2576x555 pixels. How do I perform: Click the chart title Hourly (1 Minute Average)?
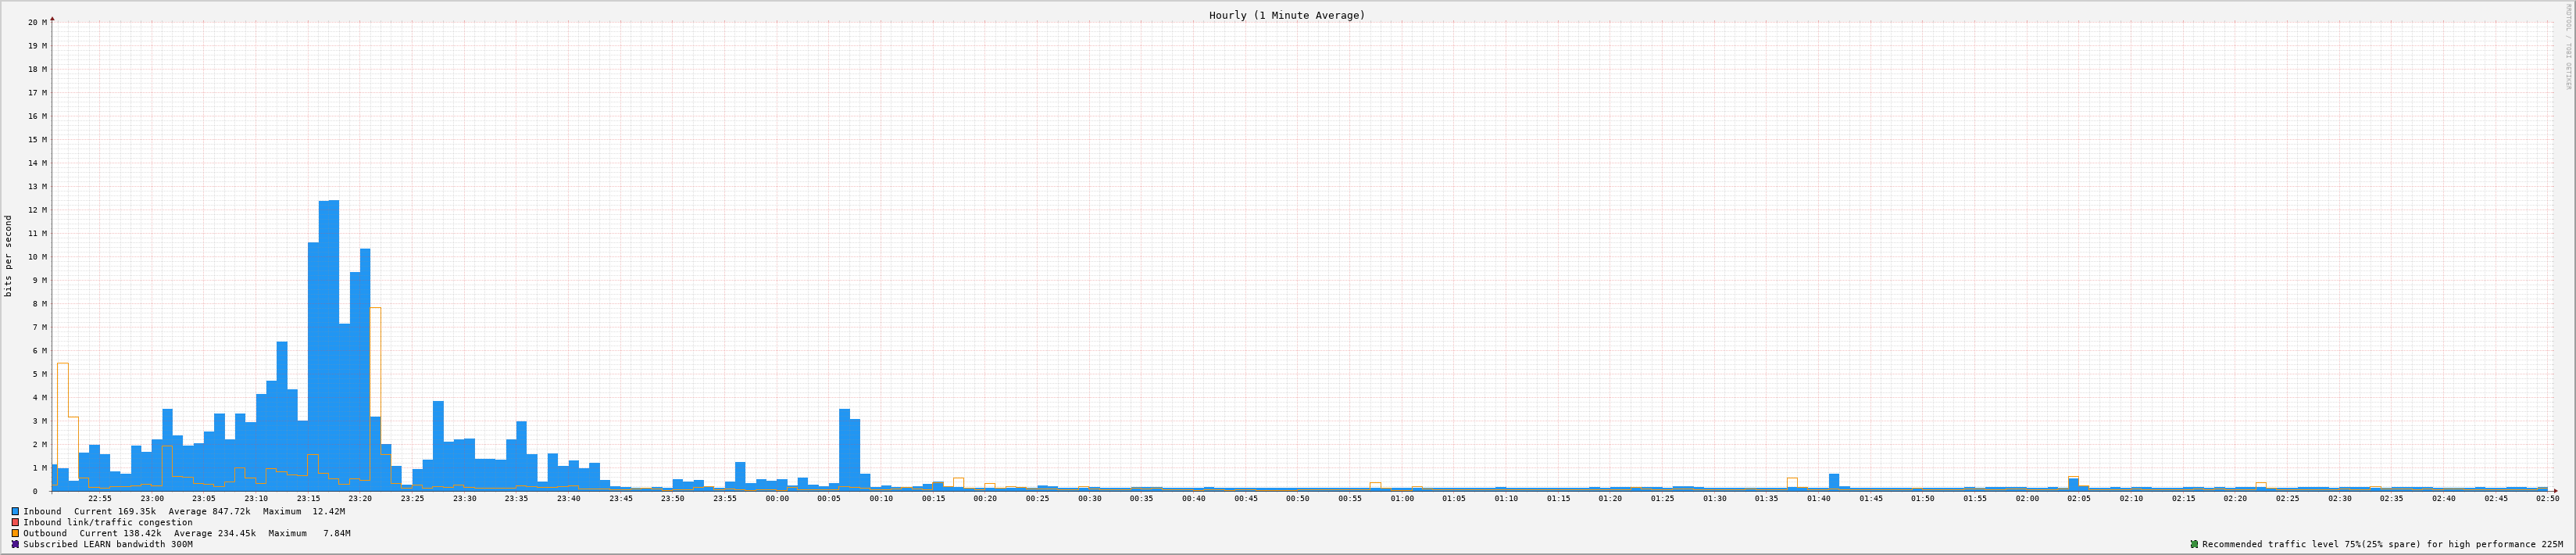[x=1286, y=15]
